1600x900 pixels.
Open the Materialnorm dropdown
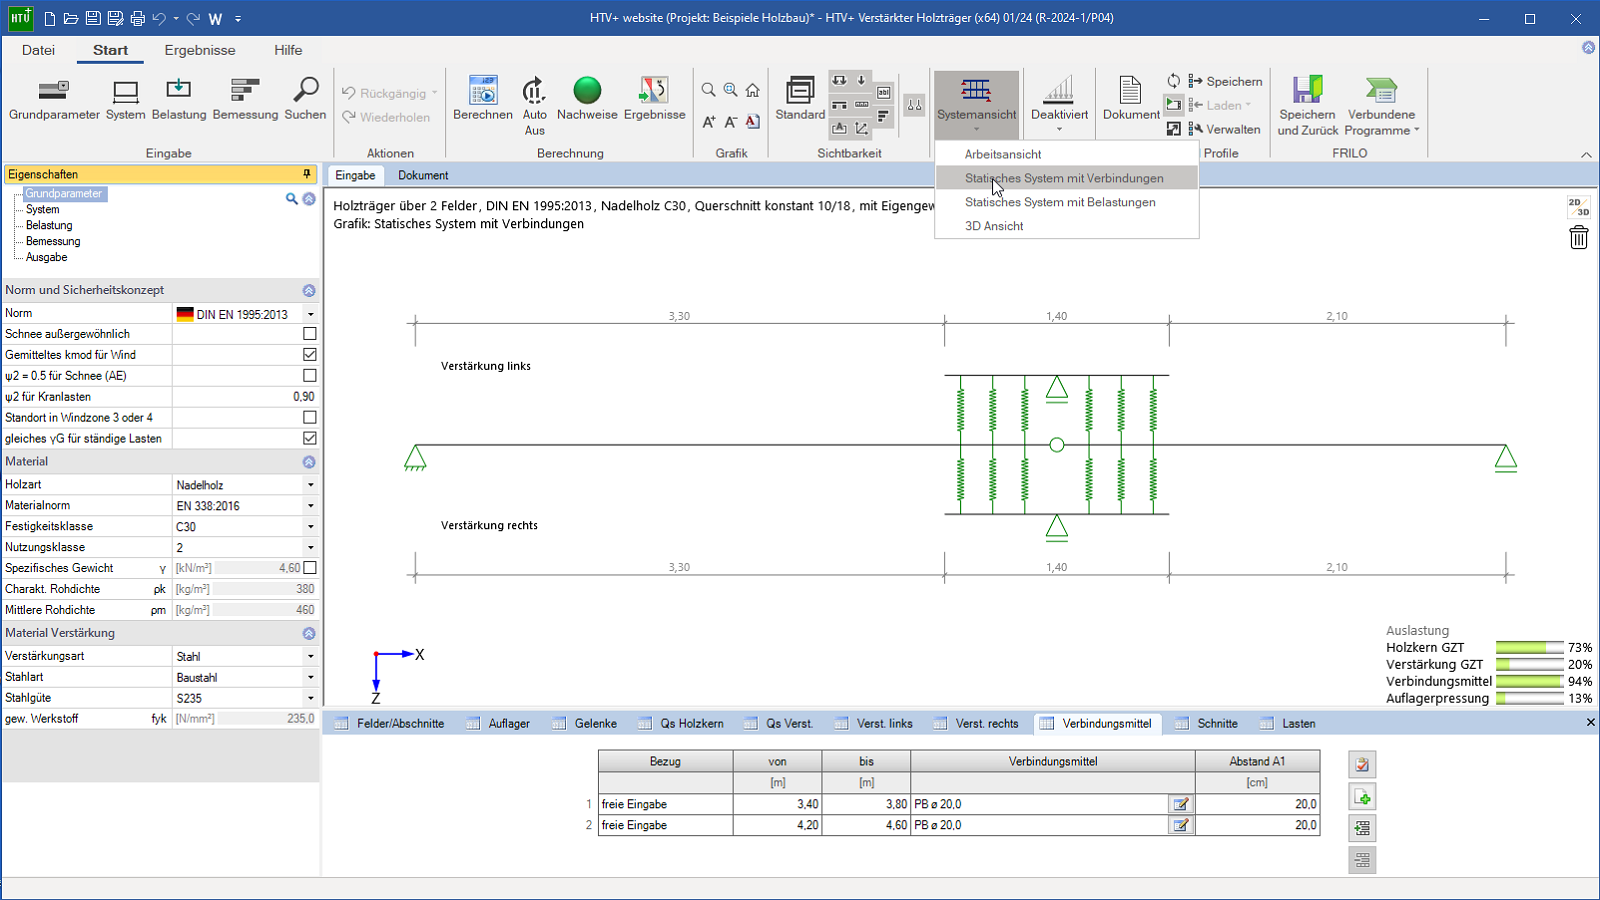coord(311,506)
